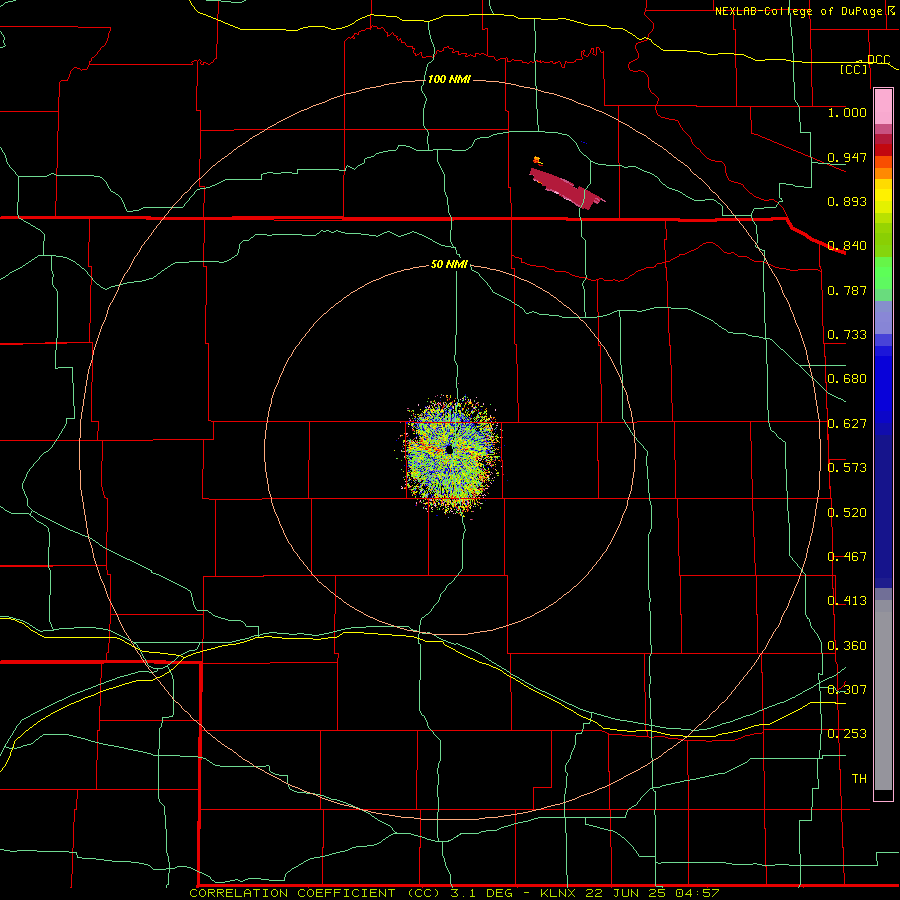Select the 0.573 legend value
Viewport: 900px width, 900px height.
[x=847, y=468]
